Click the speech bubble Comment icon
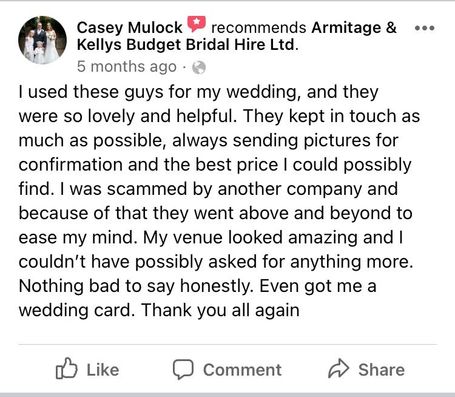The height and width of the screenshot is (397, 455). click(x=183, y=369)
